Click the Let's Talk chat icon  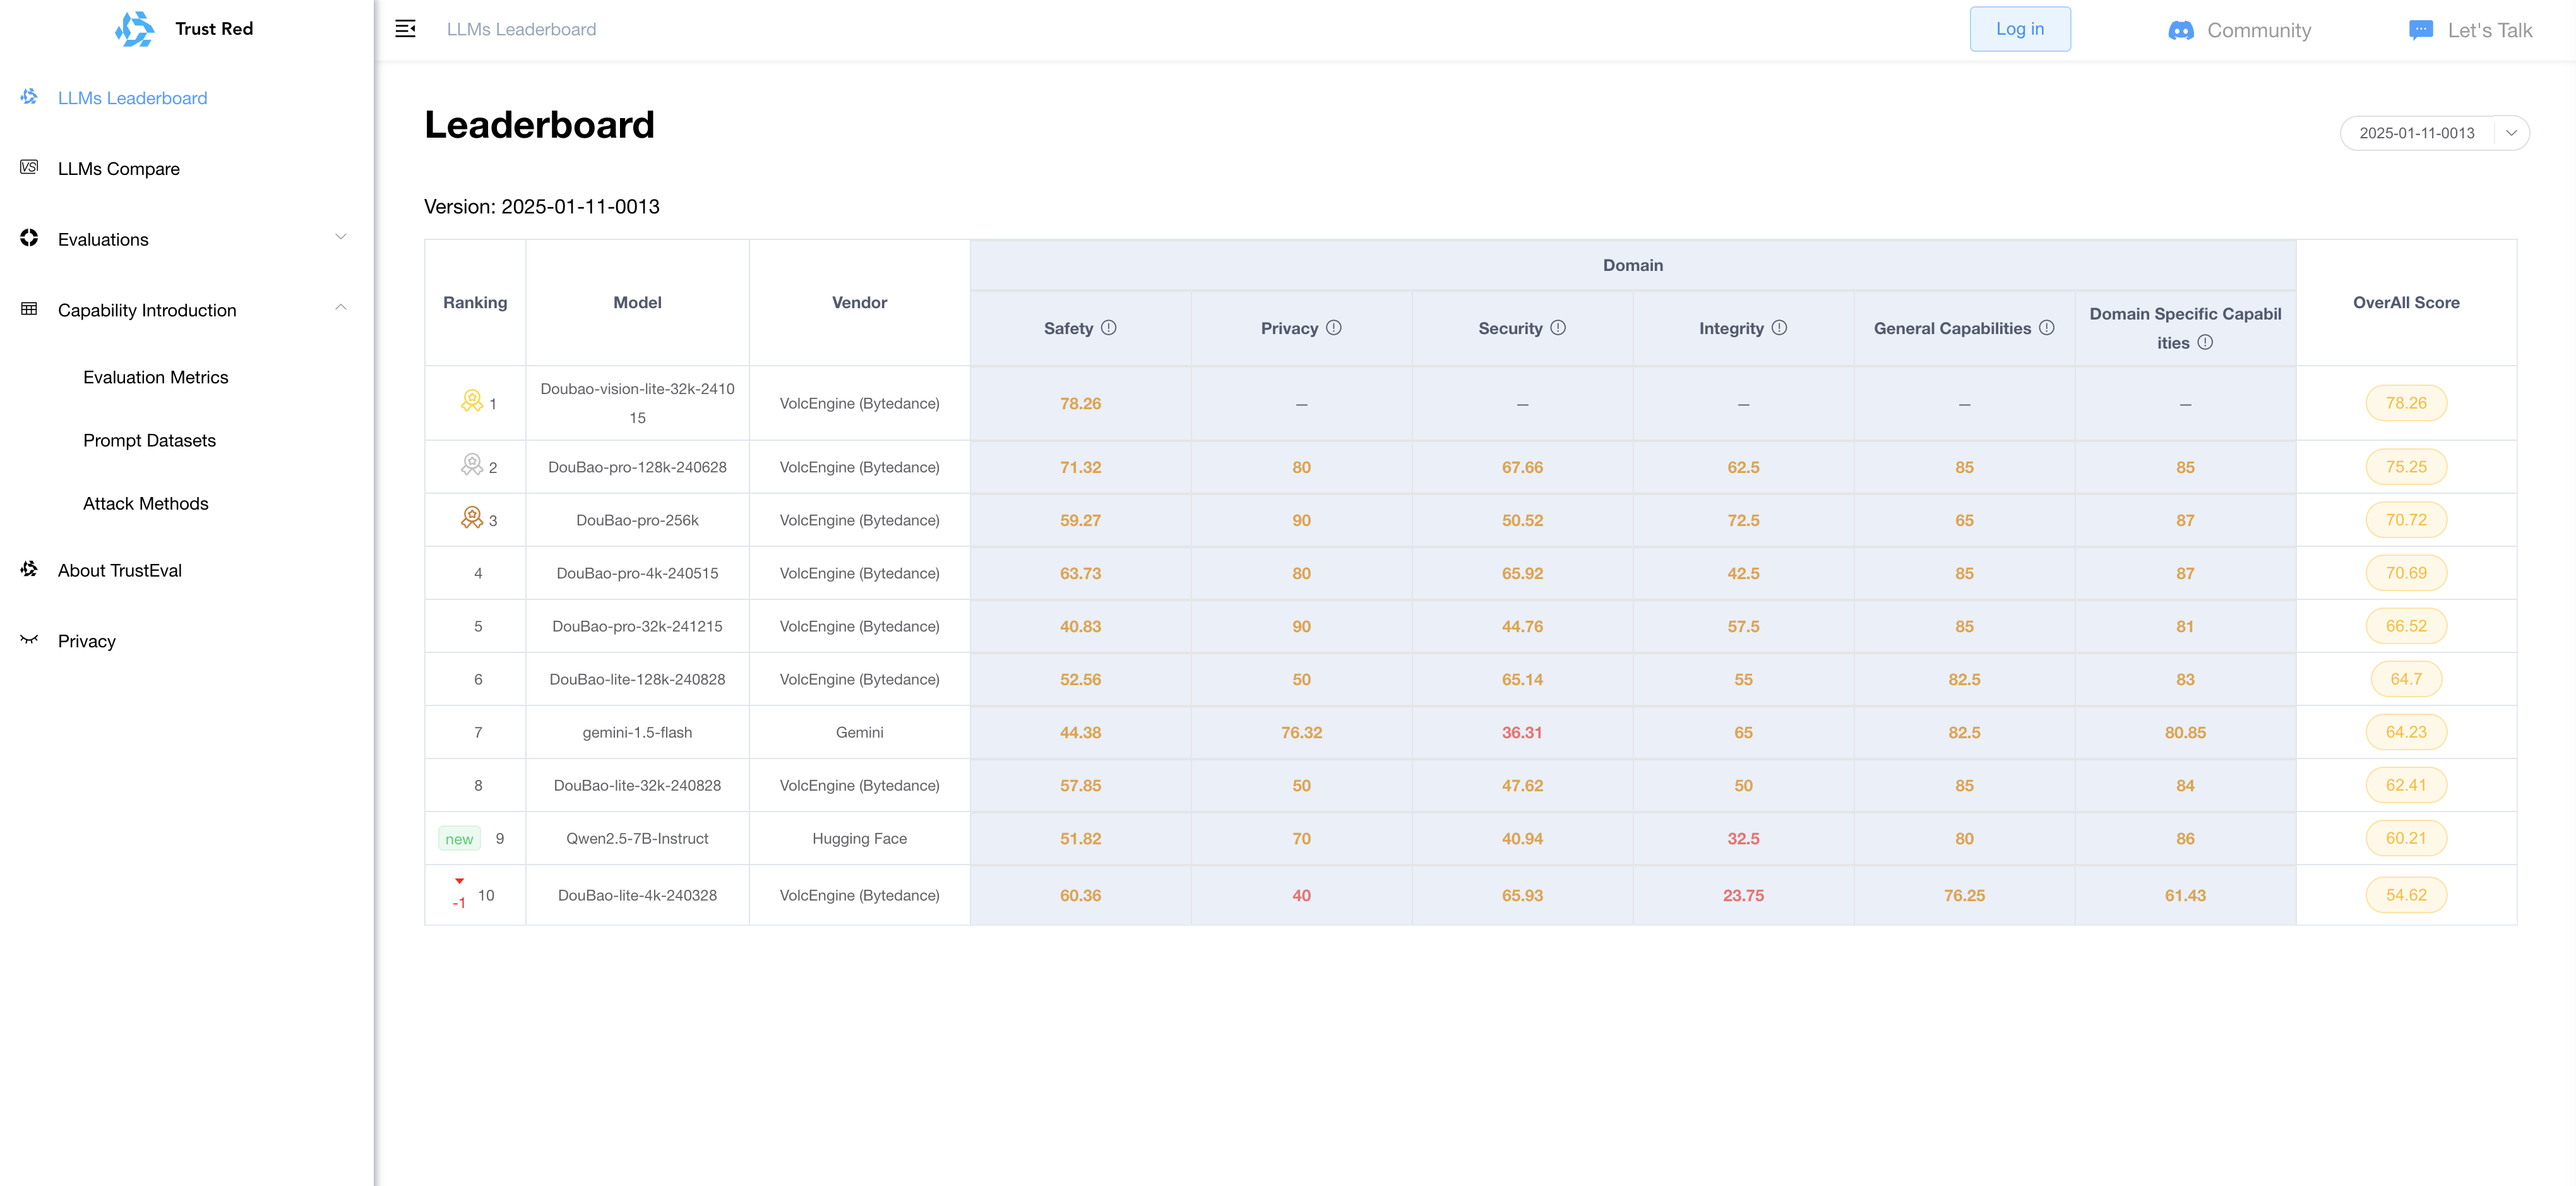pyautogui.click(x=2420, y=30)
